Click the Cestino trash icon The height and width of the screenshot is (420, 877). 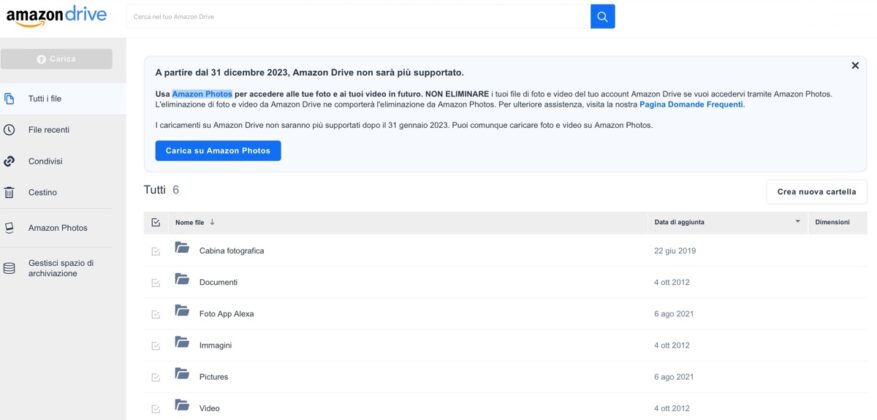pyautogui.click(x=9, y=192)
